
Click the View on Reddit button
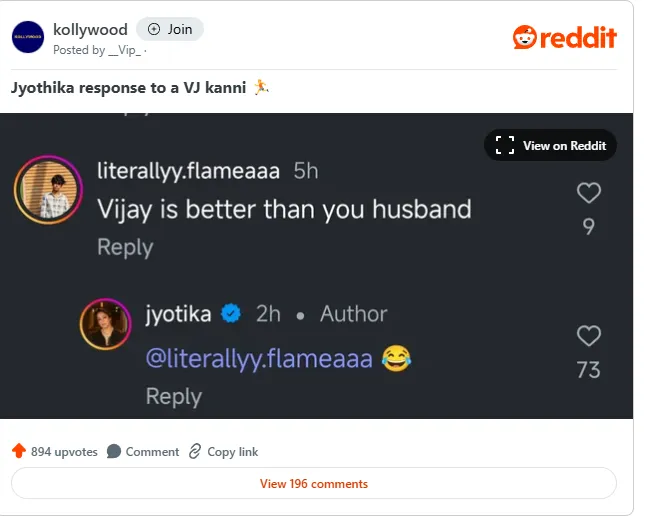pos(551,146)
